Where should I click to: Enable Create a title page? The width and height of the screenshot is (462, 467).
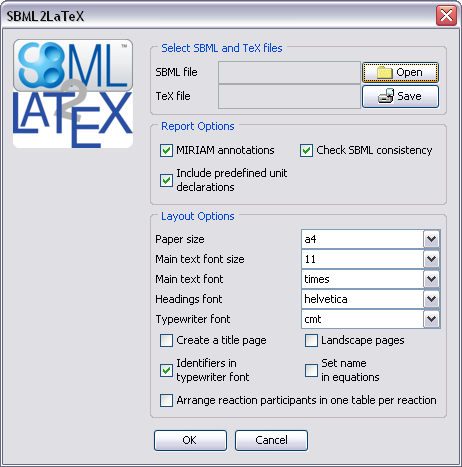[166, 341]
